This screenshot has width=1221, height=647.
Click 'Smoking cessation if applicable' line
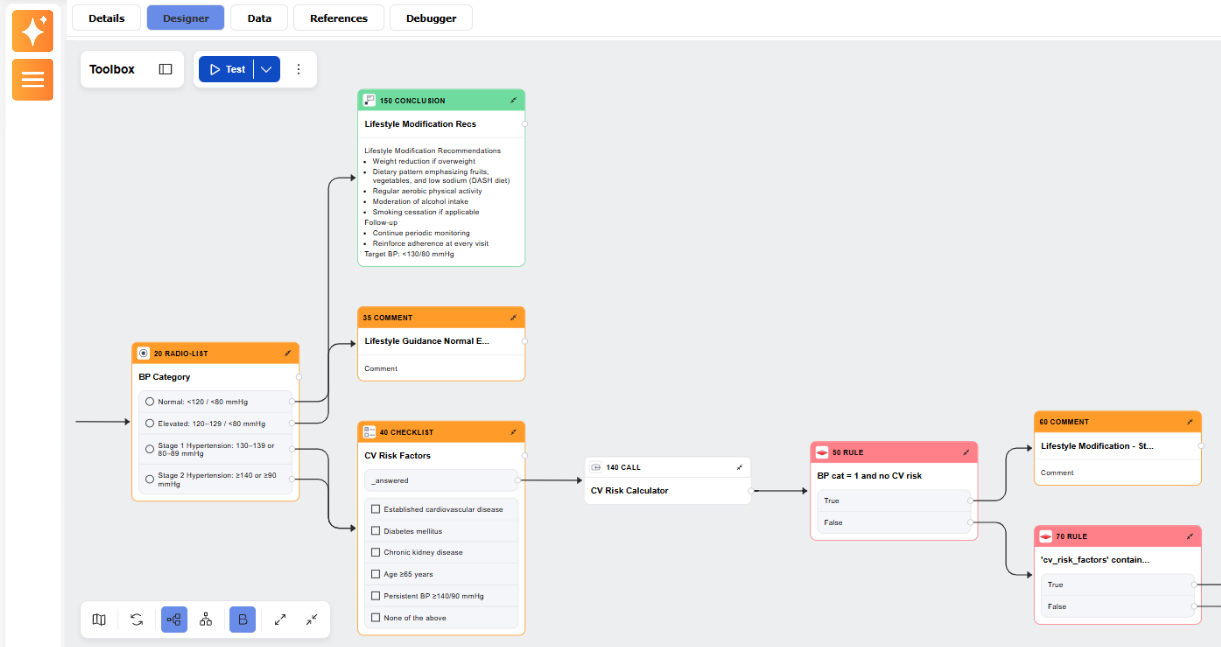426,212
